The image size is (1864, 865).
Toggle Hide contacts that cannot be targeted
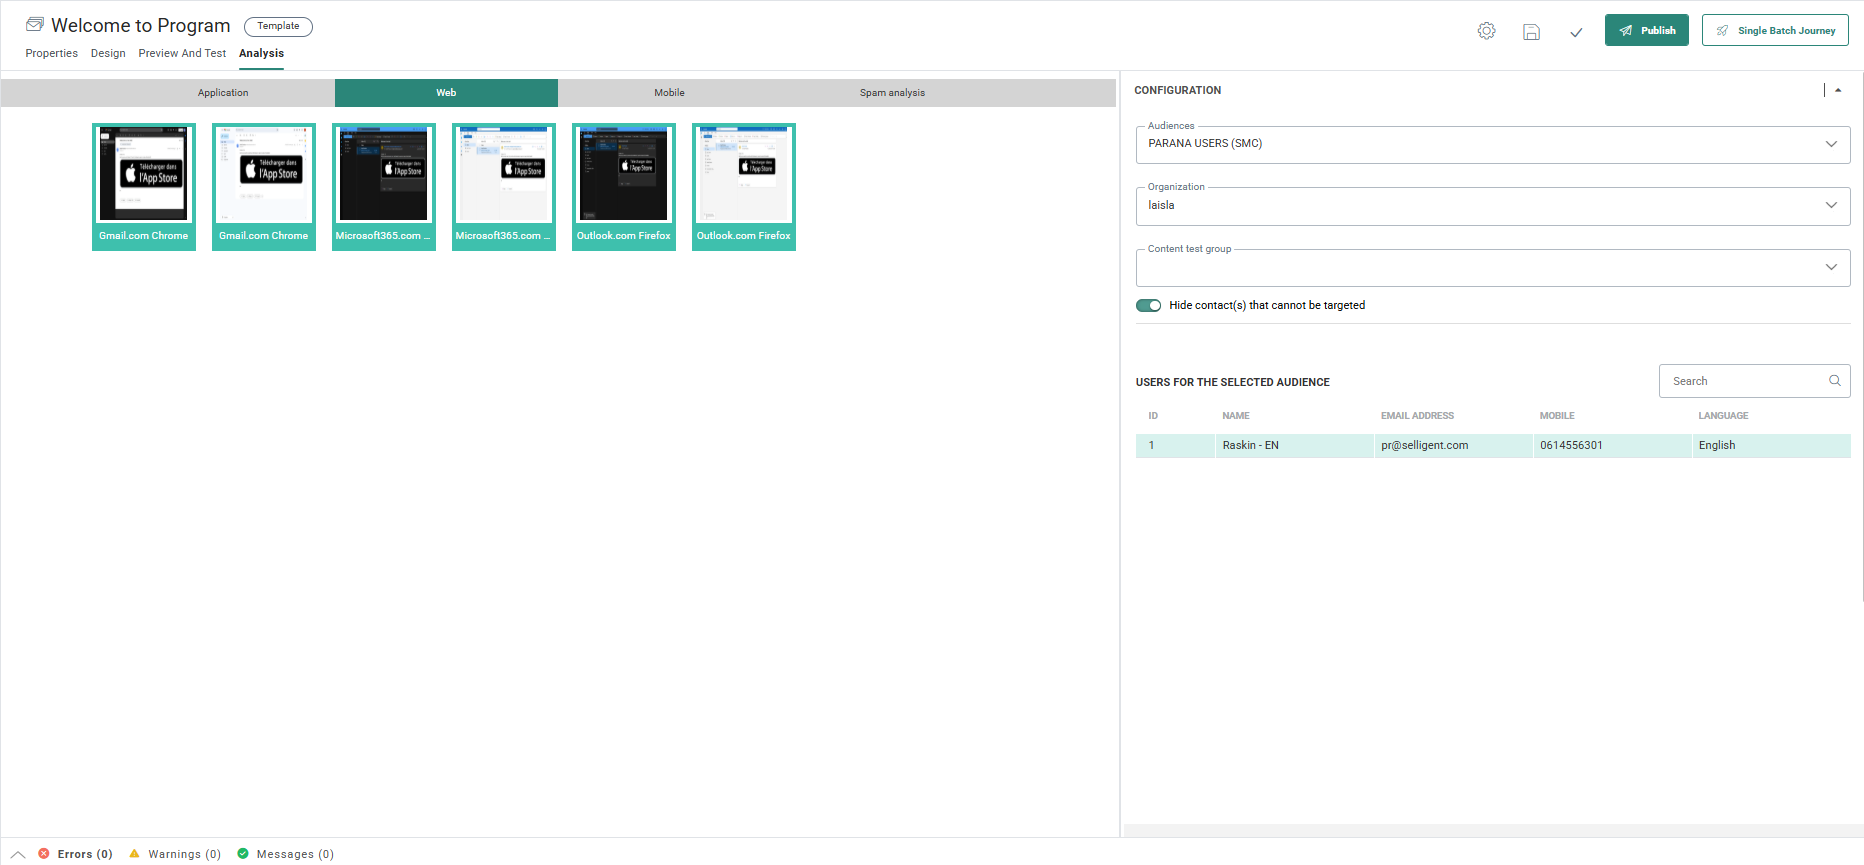(1148, 306)
